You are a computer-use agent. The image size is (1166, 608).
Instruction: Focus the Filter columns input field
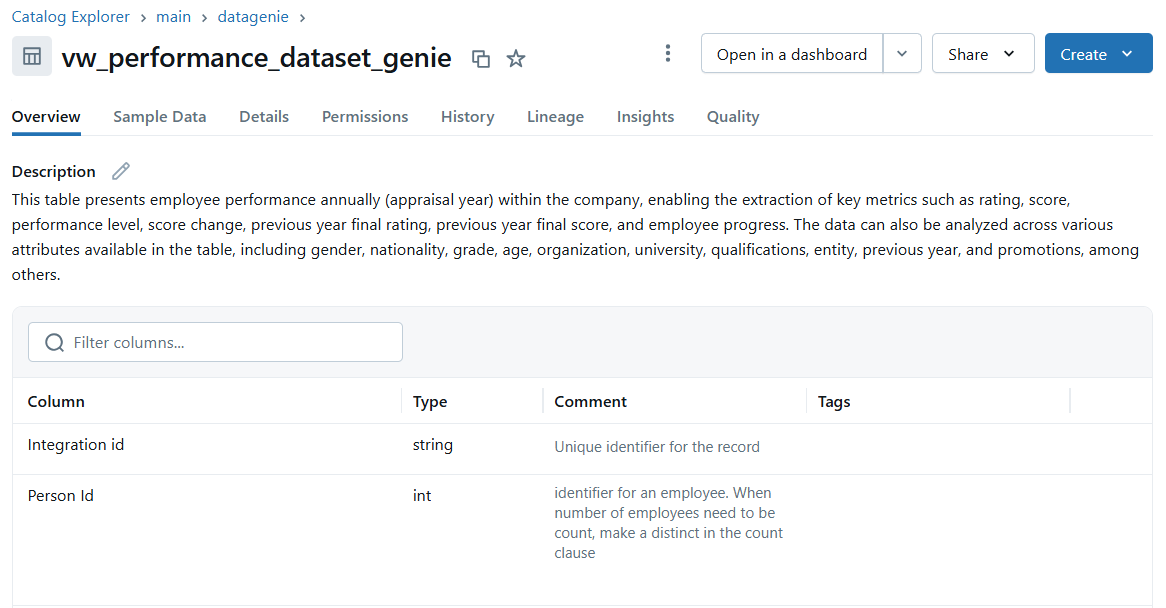point(230,343)
